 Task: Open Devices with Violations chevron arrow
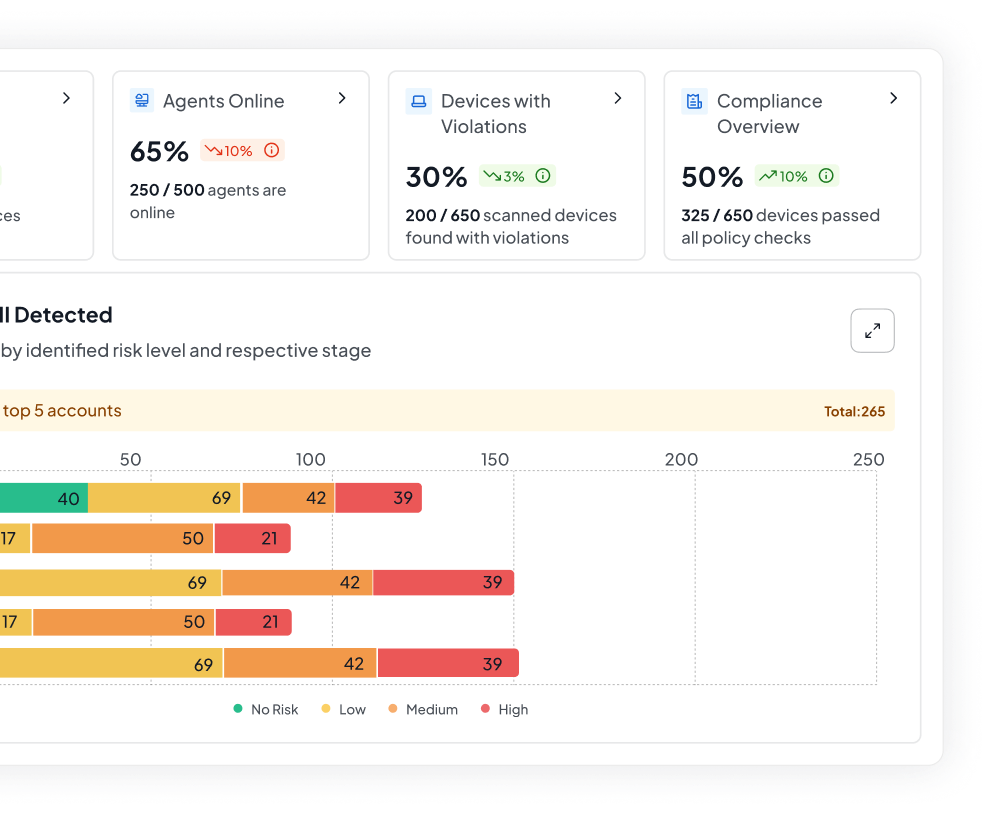point(618,98)
